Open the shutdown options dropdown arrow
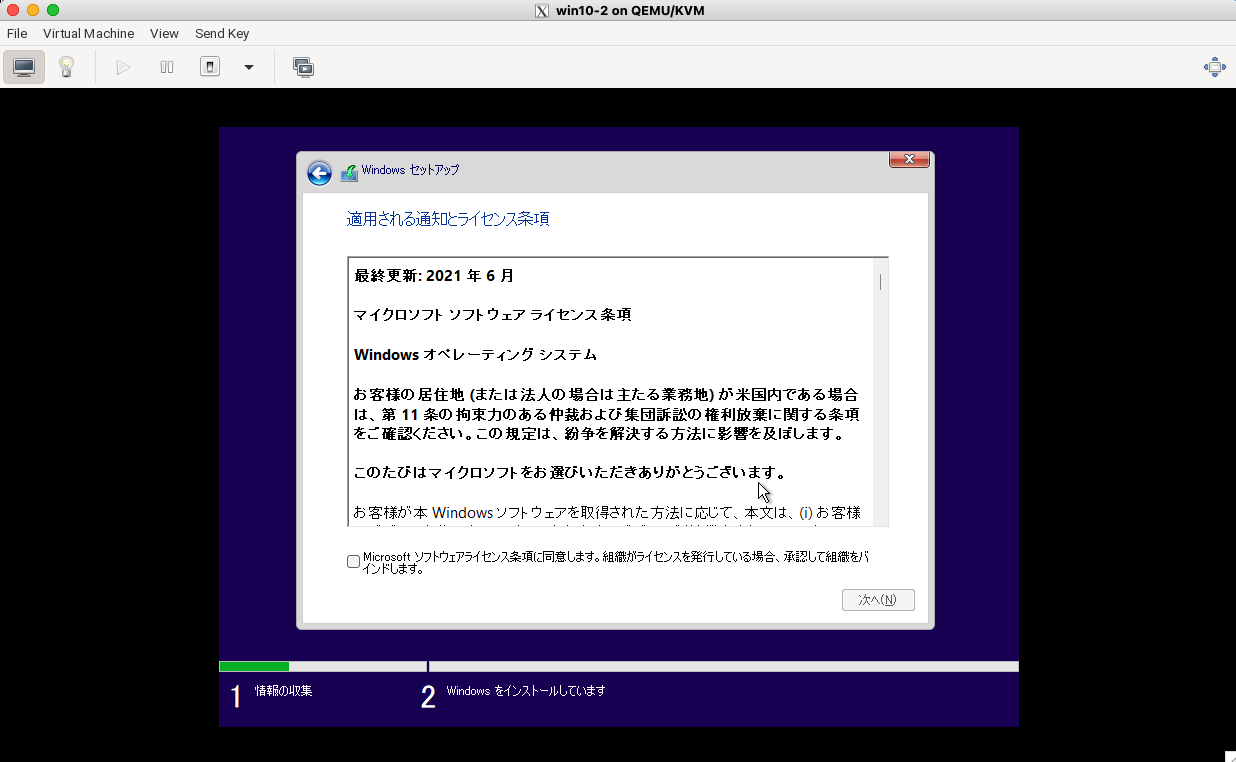Screen dimensions: 1236x762 coord(249,67)
